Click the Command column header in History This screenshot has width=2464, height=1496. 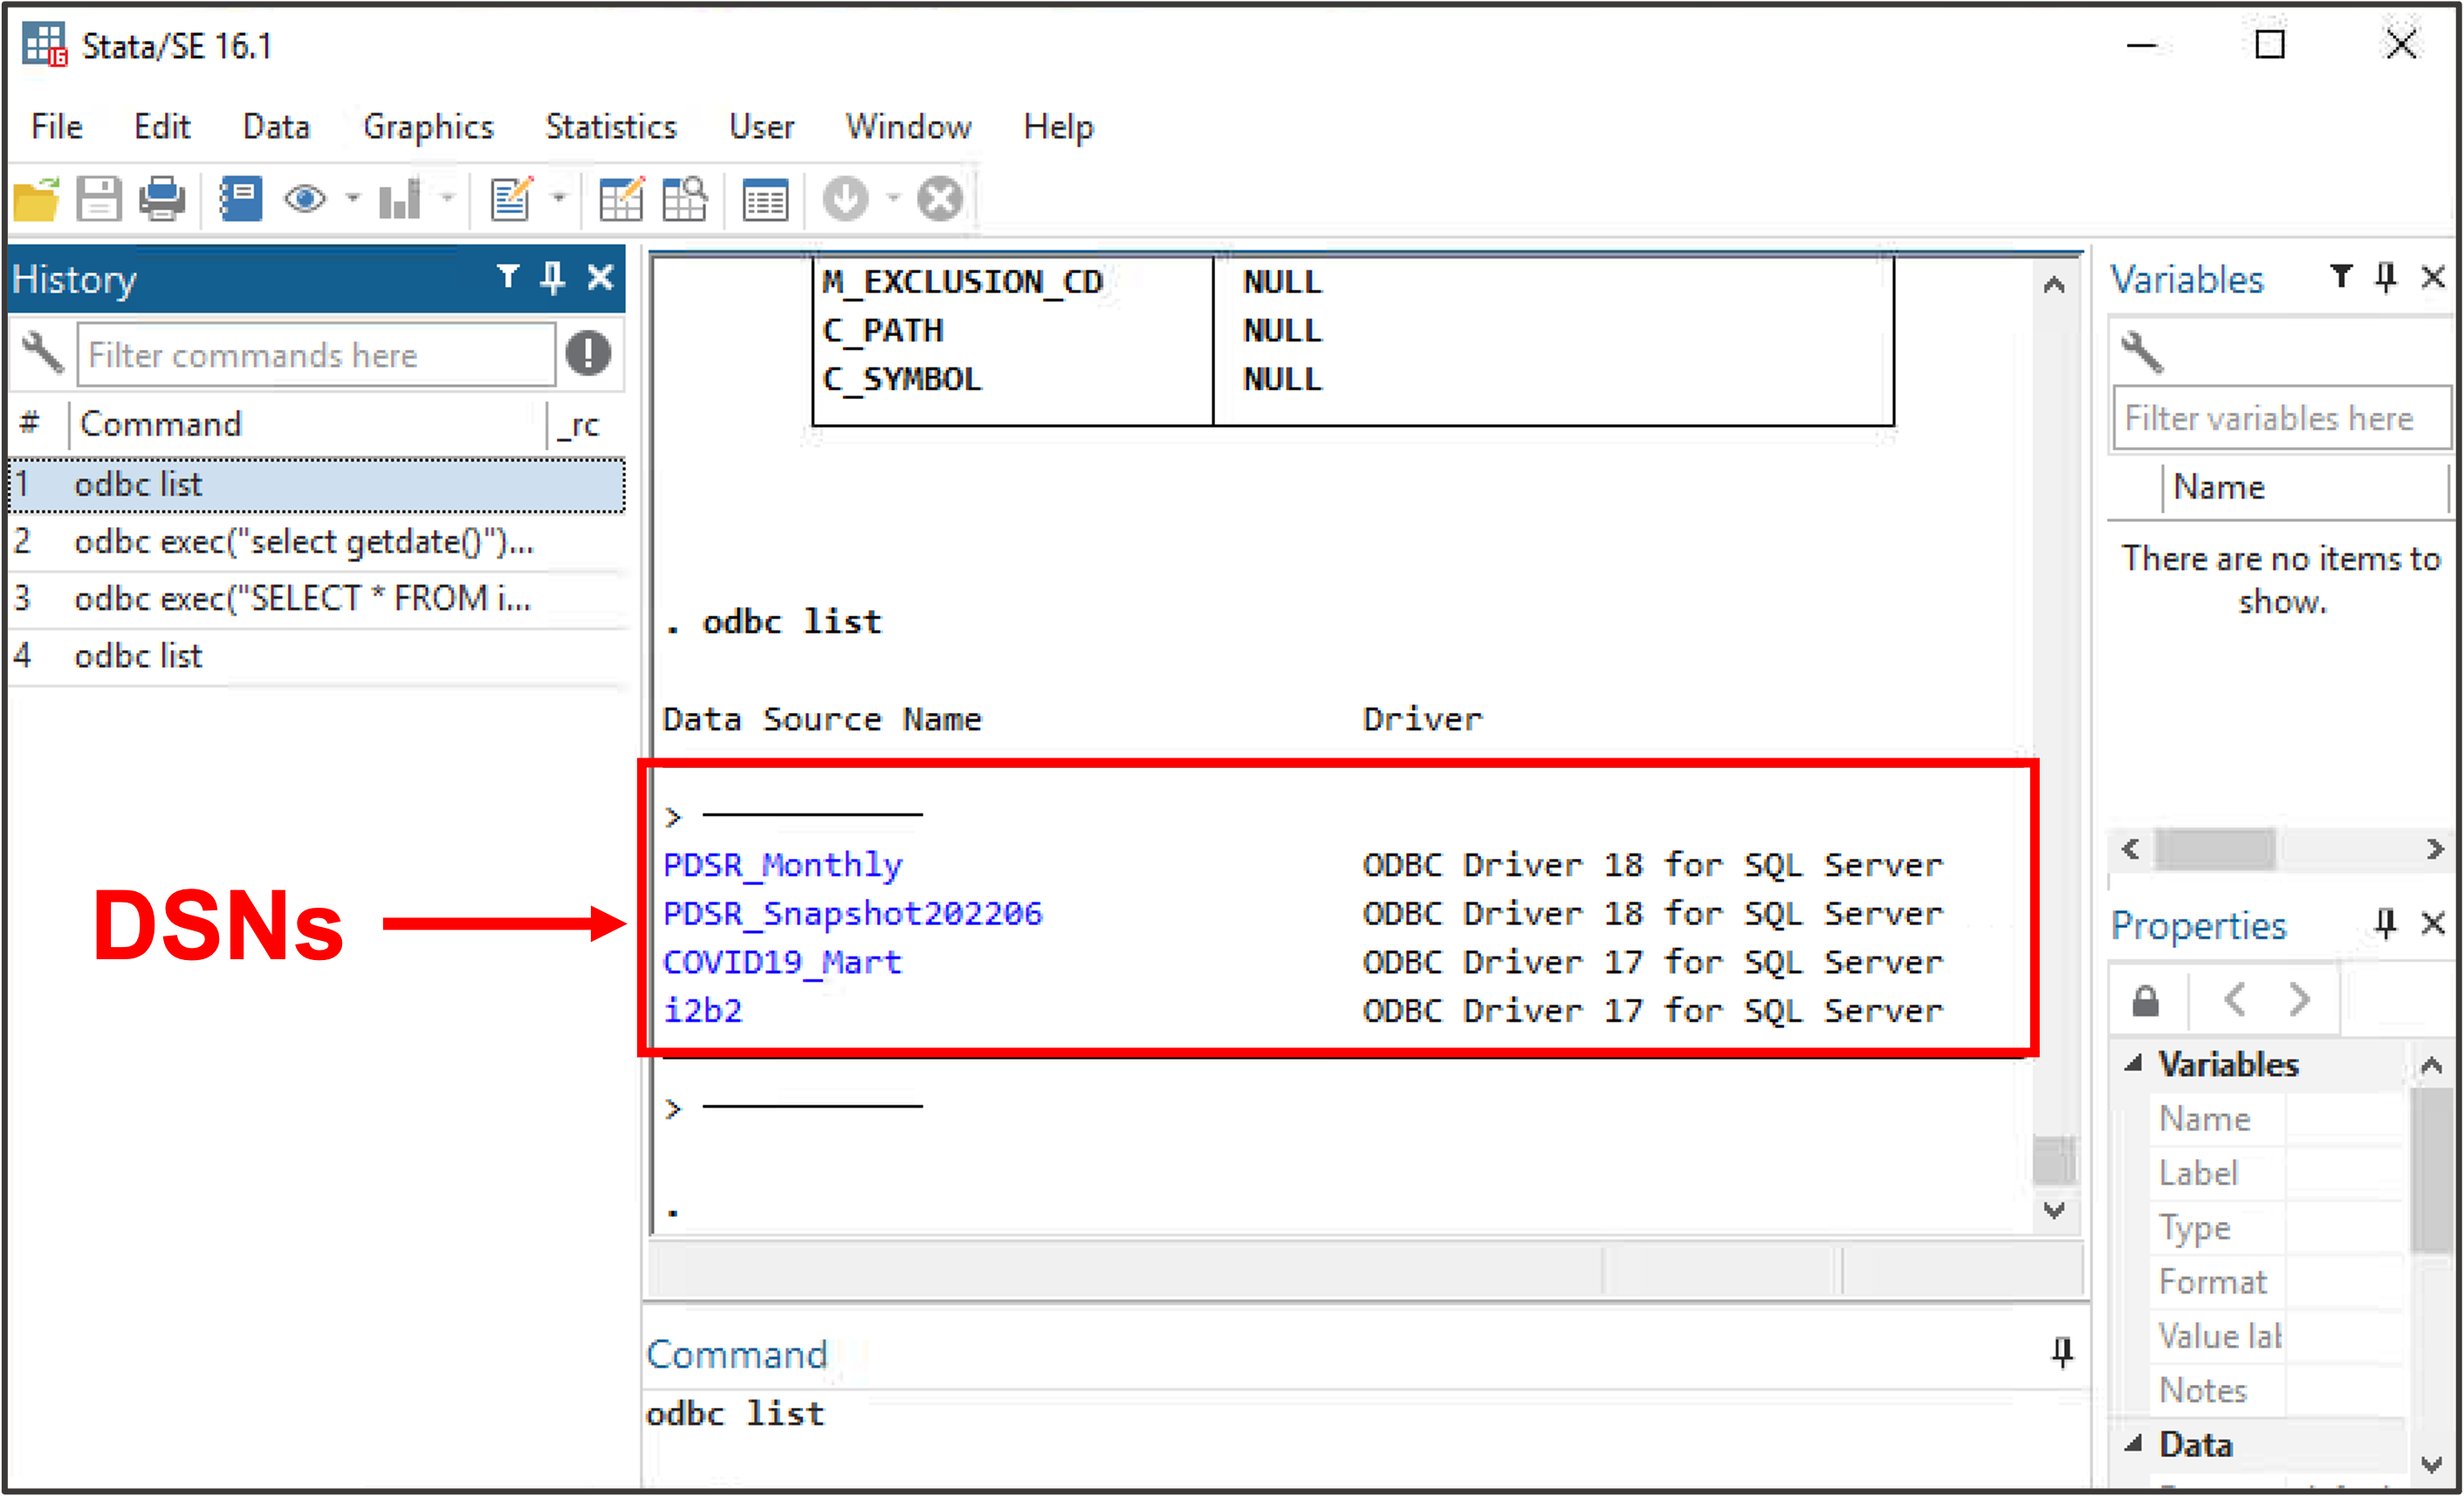point(160,424)
